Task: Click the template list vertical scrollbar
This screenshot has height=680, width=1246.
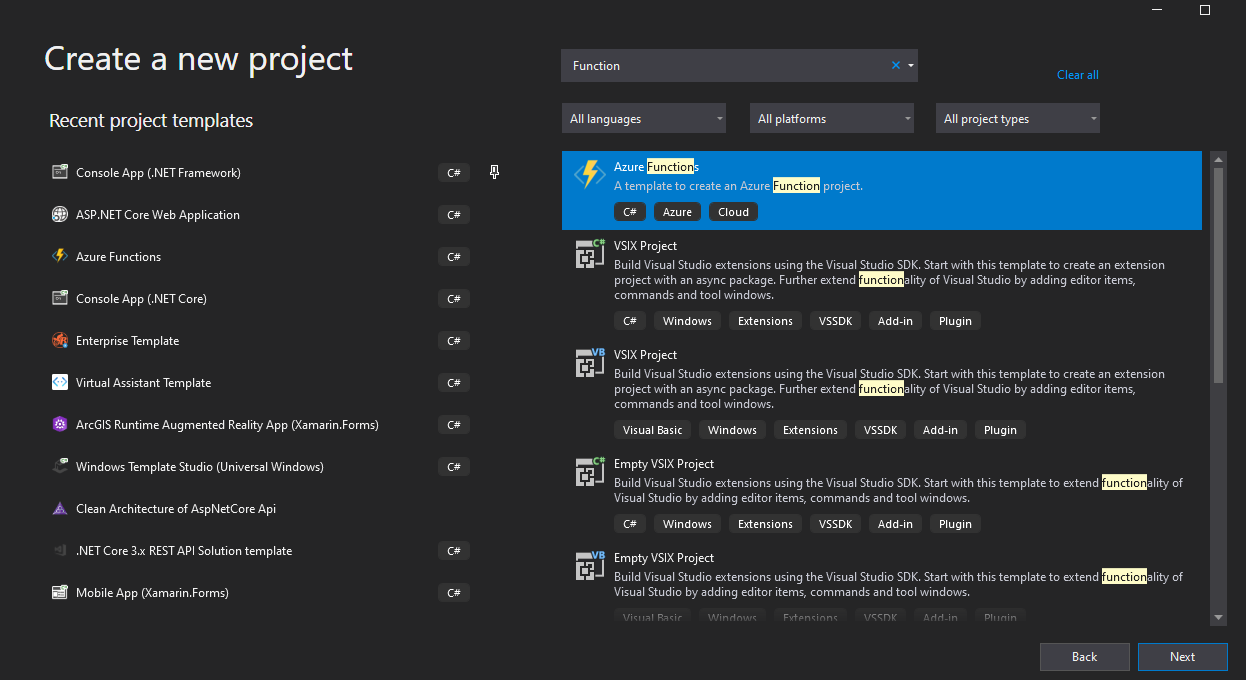Action: (1218, 275)
